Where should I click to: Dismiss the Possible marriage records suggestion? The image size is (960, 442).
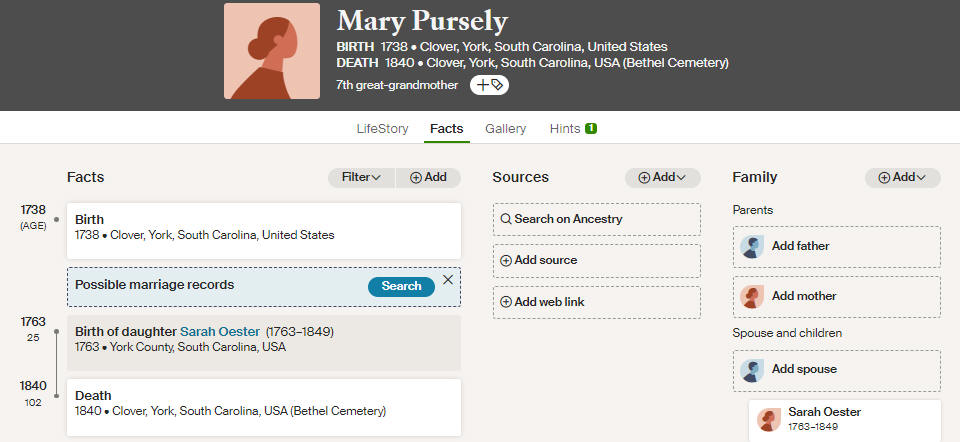tap(448, 280)
